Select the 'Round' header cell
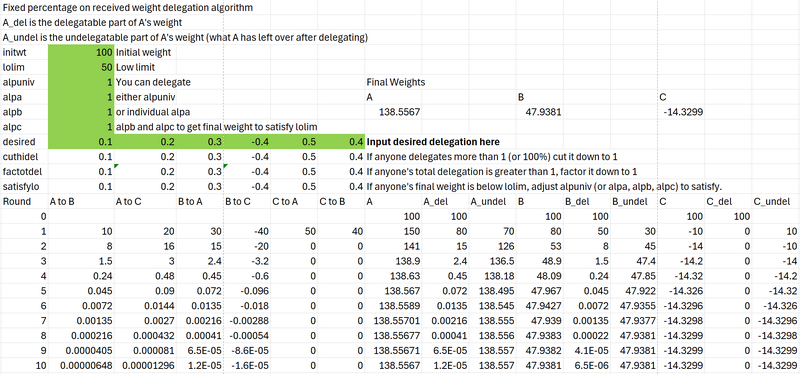 tap(24, 201)
